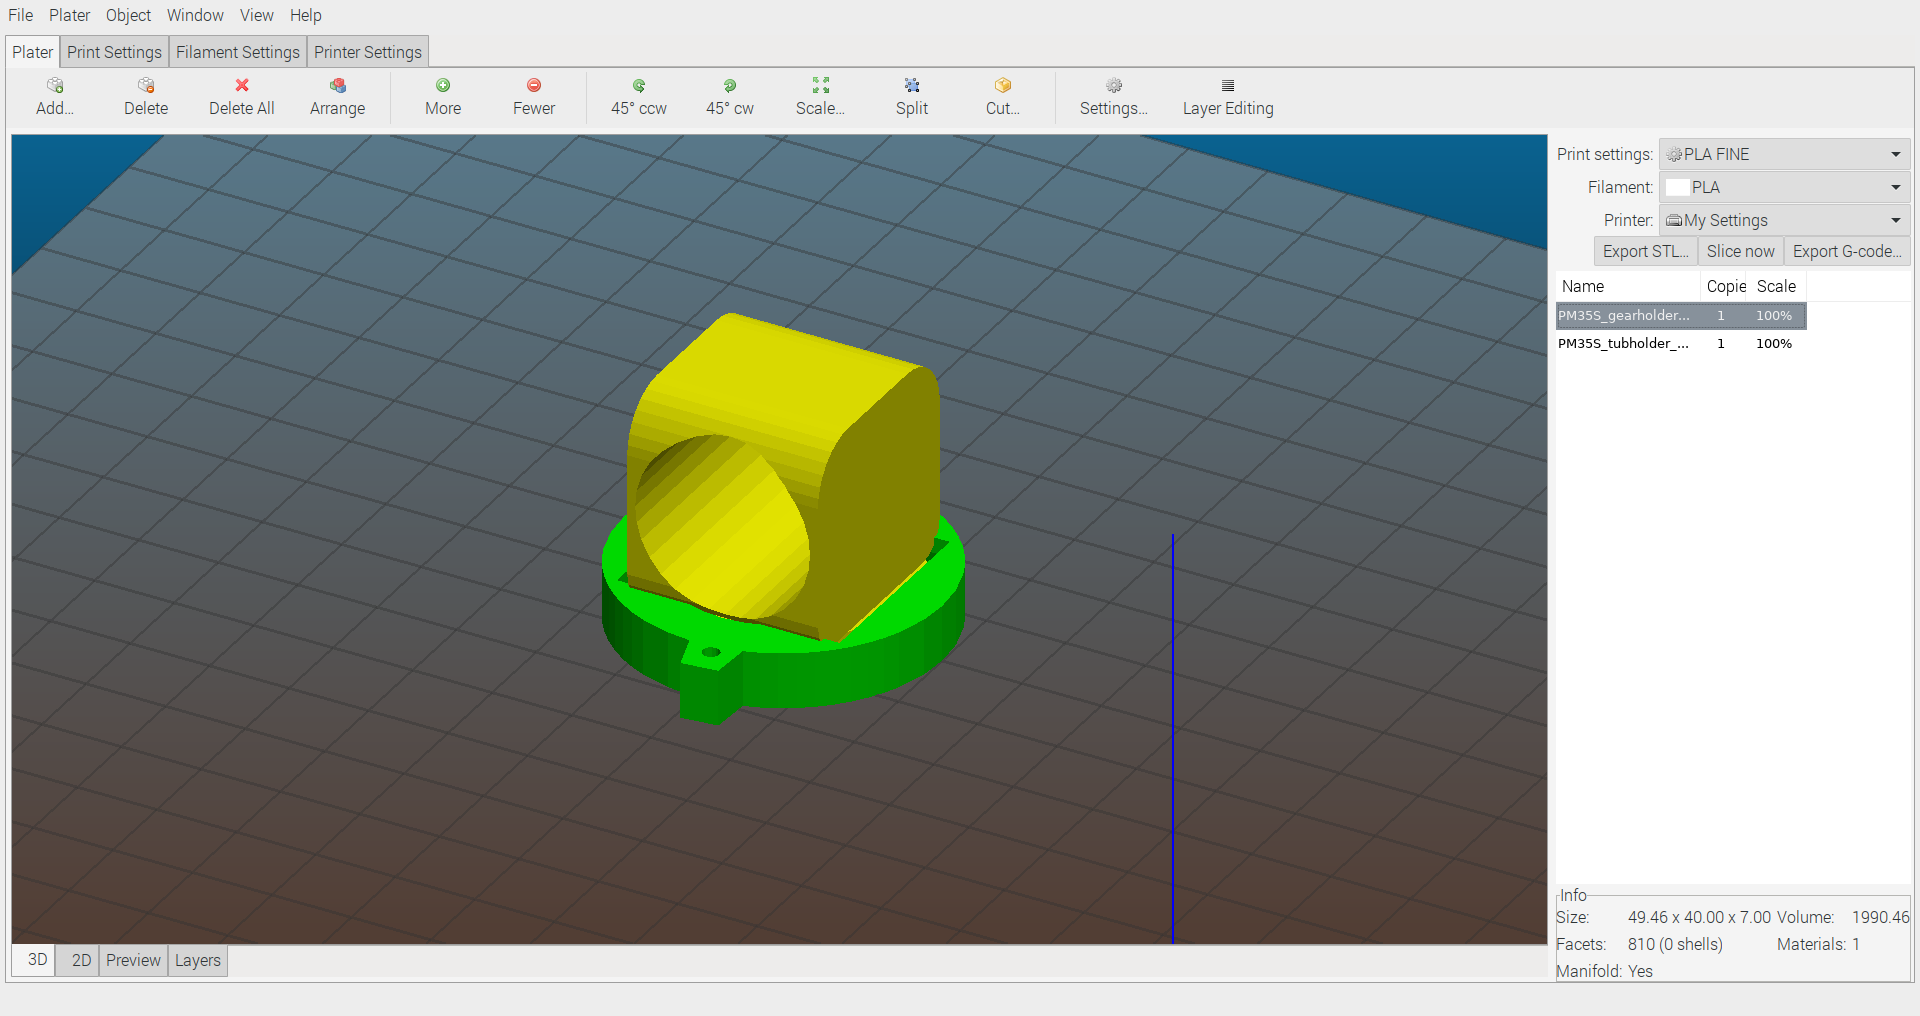1920x1016 pixels.
Task: Select the PM35S_tubholder row in object list
Action: (1681, 343)
